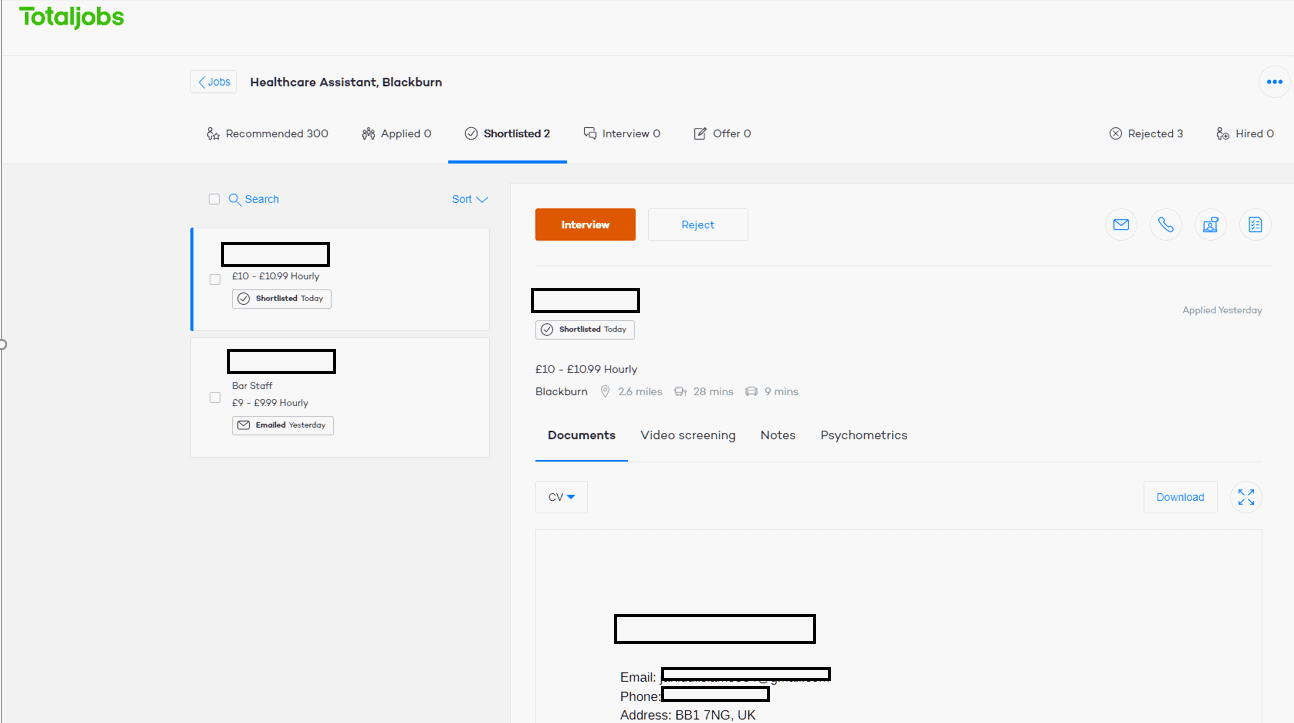Click the search magnifier icon
This screenshot has width=1294, height=723.
point(235,199)
